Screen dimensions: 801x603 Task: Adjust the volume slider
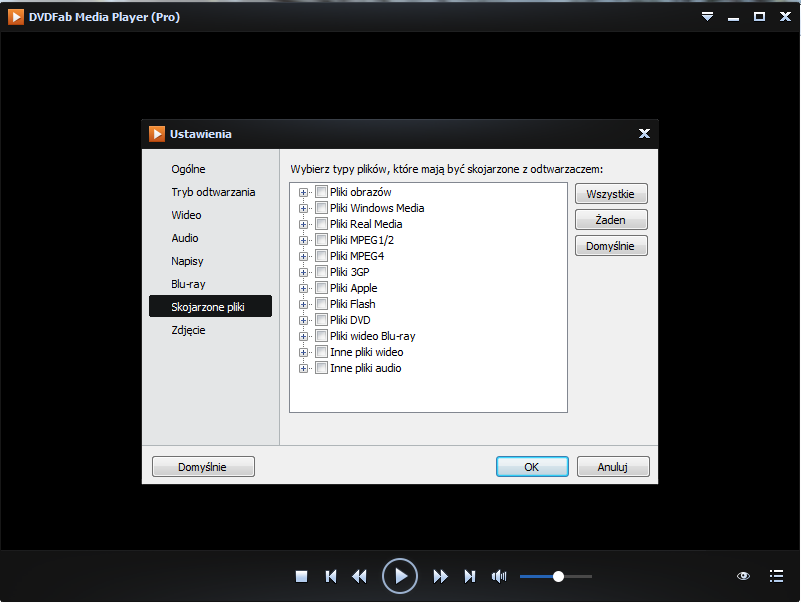click(558, 576)
